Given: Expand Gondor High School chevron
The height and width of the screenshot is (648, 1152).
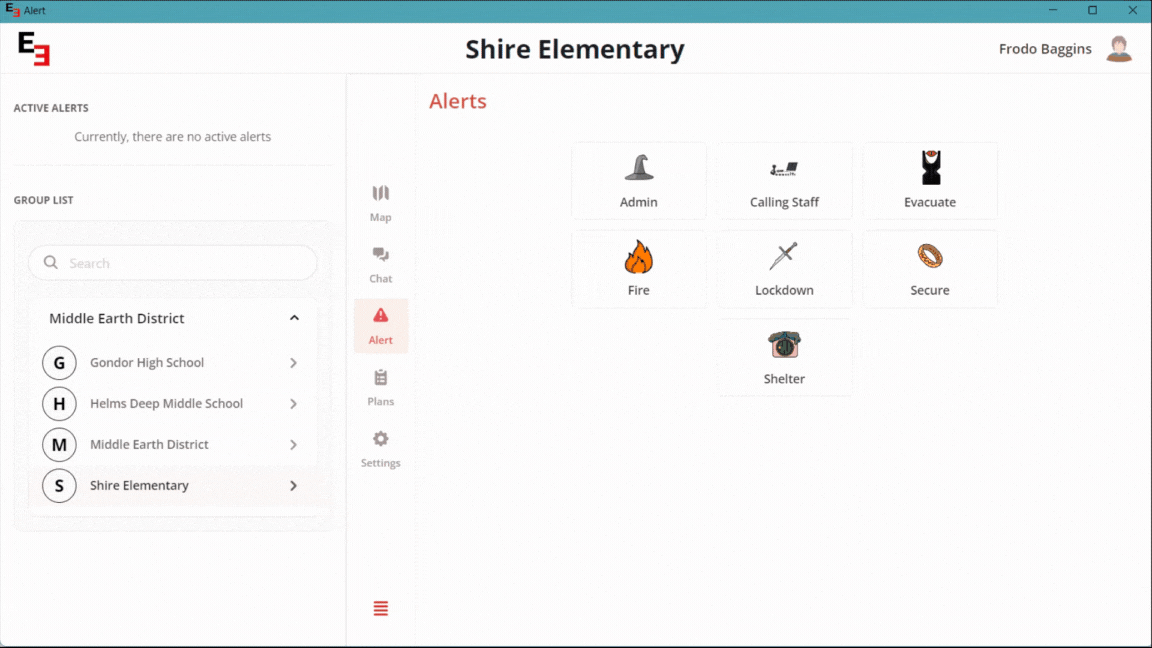Looking at the screenshot, I should (293, 363).
